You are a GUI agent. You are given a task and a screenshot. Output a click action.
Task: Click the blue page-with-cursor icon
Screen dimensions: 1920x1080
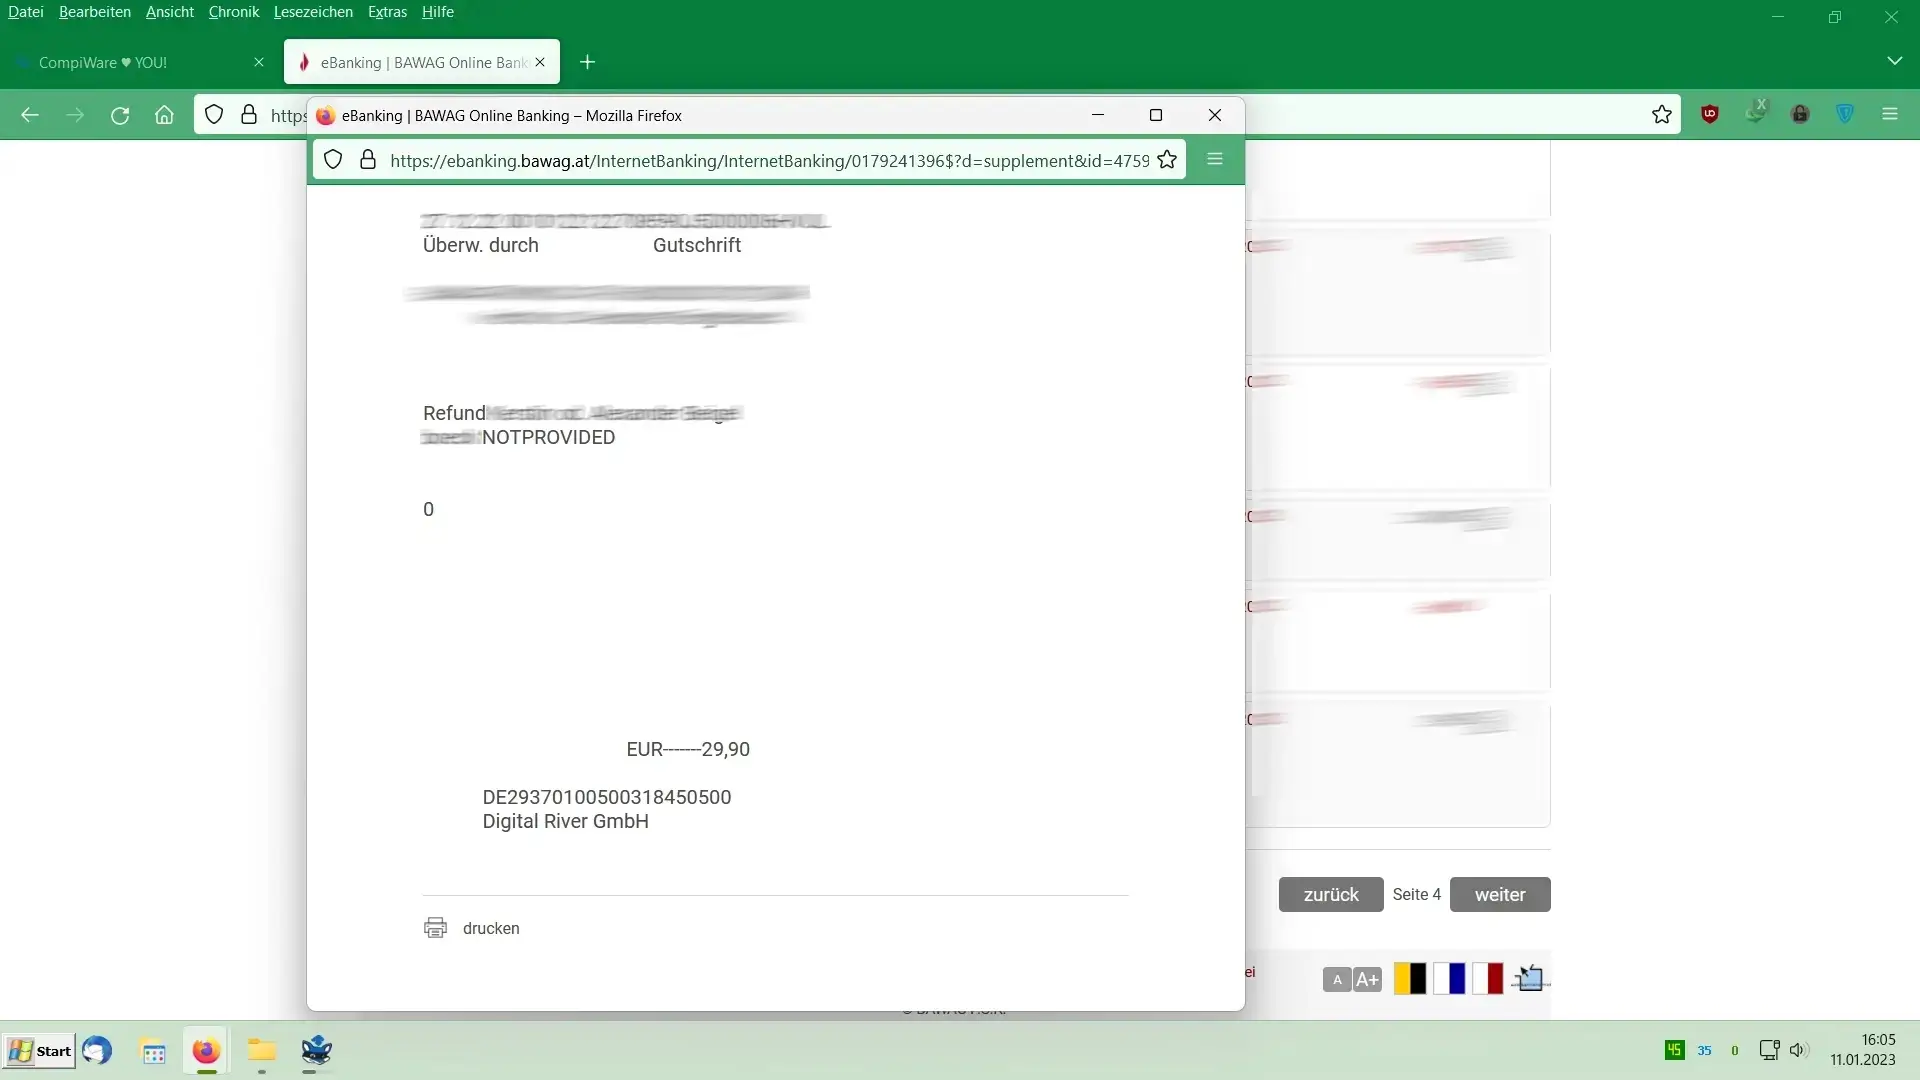(1529, 978)
